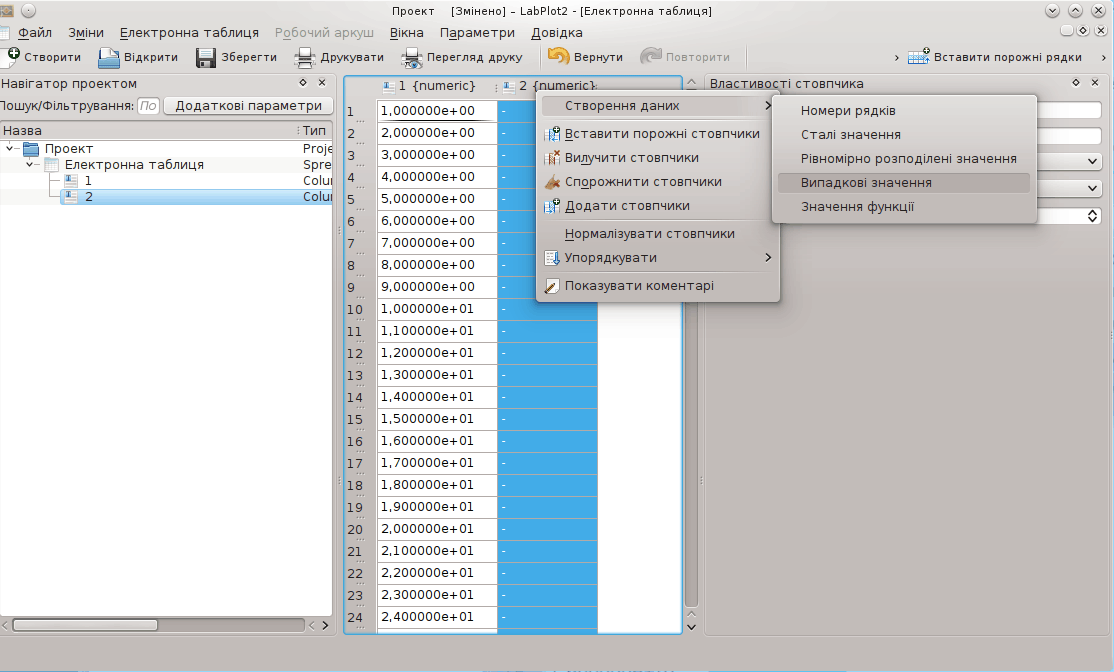
Task: Select Випадкові значення from submenu
Action: (866, 183)
